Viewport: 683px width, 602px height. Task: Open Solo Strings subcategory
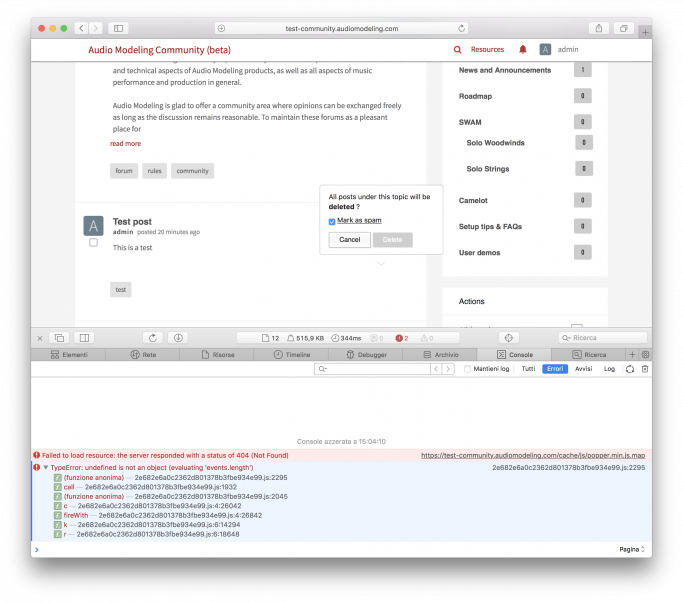coord(488,169)
